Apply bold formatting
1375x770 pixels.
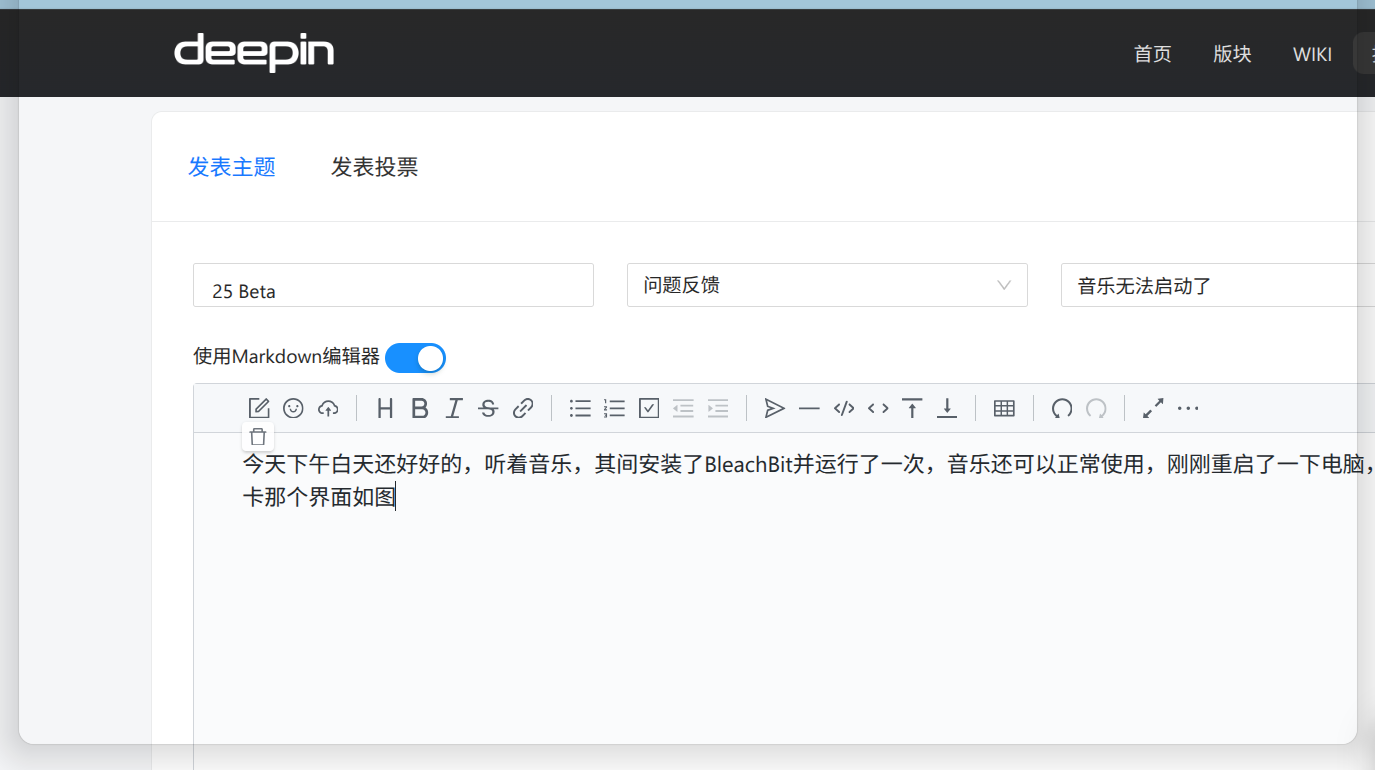pos(420,408)
